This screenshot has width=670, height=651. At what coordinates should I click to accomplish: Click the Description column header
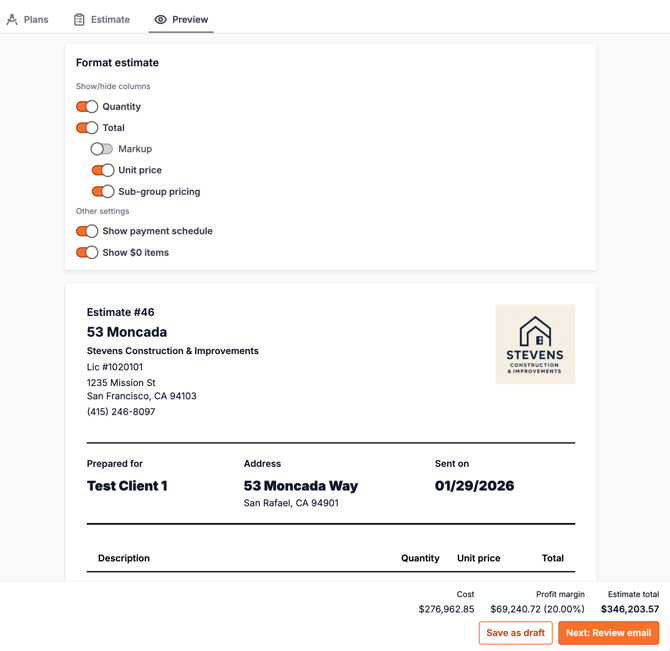(x=124, y=558)
